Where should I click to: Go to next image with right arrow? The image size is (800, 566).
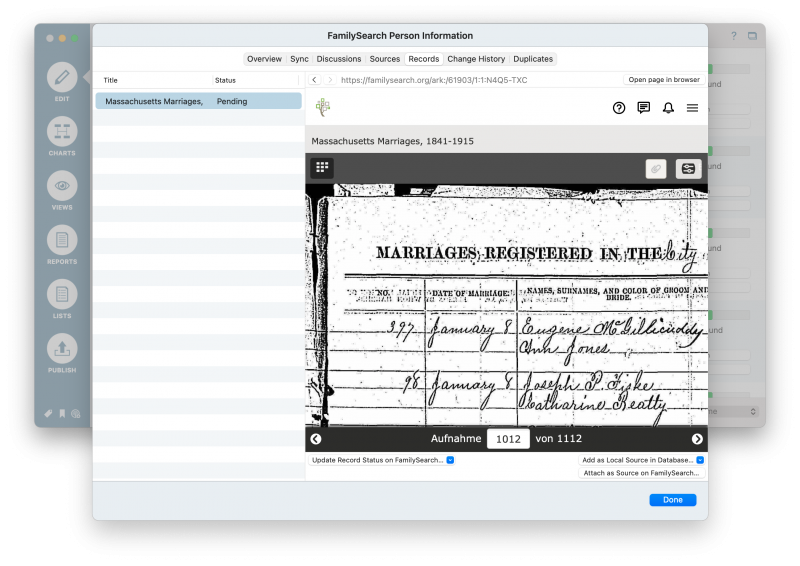coord(697,439)
